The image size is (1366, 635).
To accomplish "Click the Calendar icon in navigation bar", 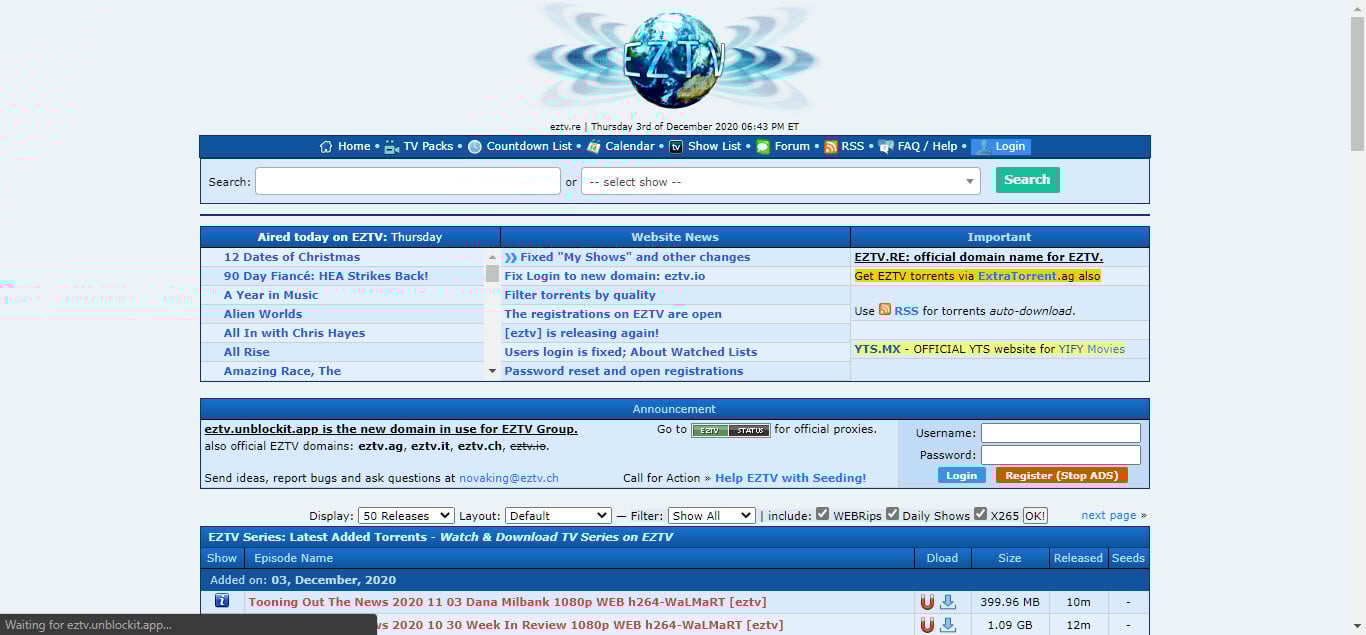I will (x=594, y=147).
